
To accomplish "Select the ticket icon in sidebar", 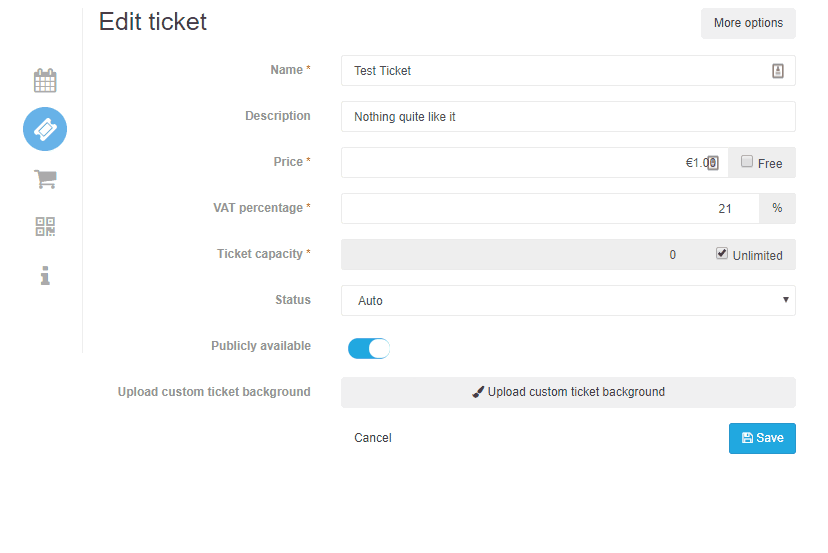I will click(x=45, y=129).
